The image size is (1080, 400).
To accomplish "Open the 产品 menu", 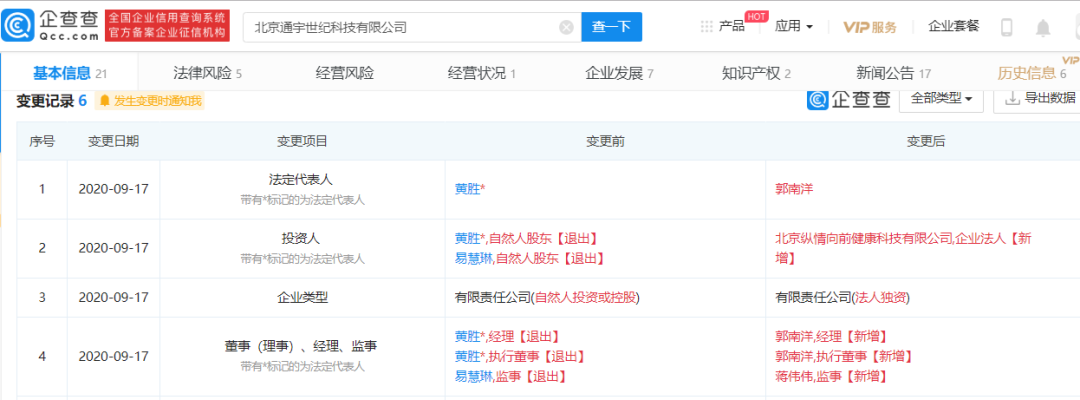I will pos(731,27).
